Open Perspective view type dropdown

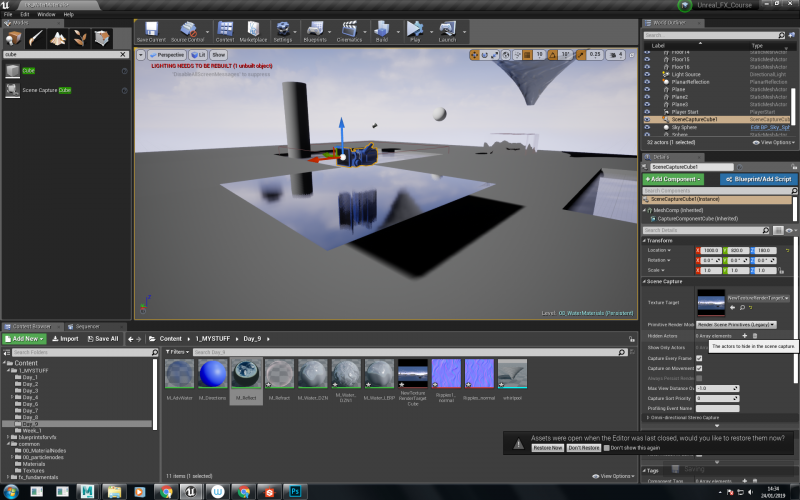click(166, 55)
